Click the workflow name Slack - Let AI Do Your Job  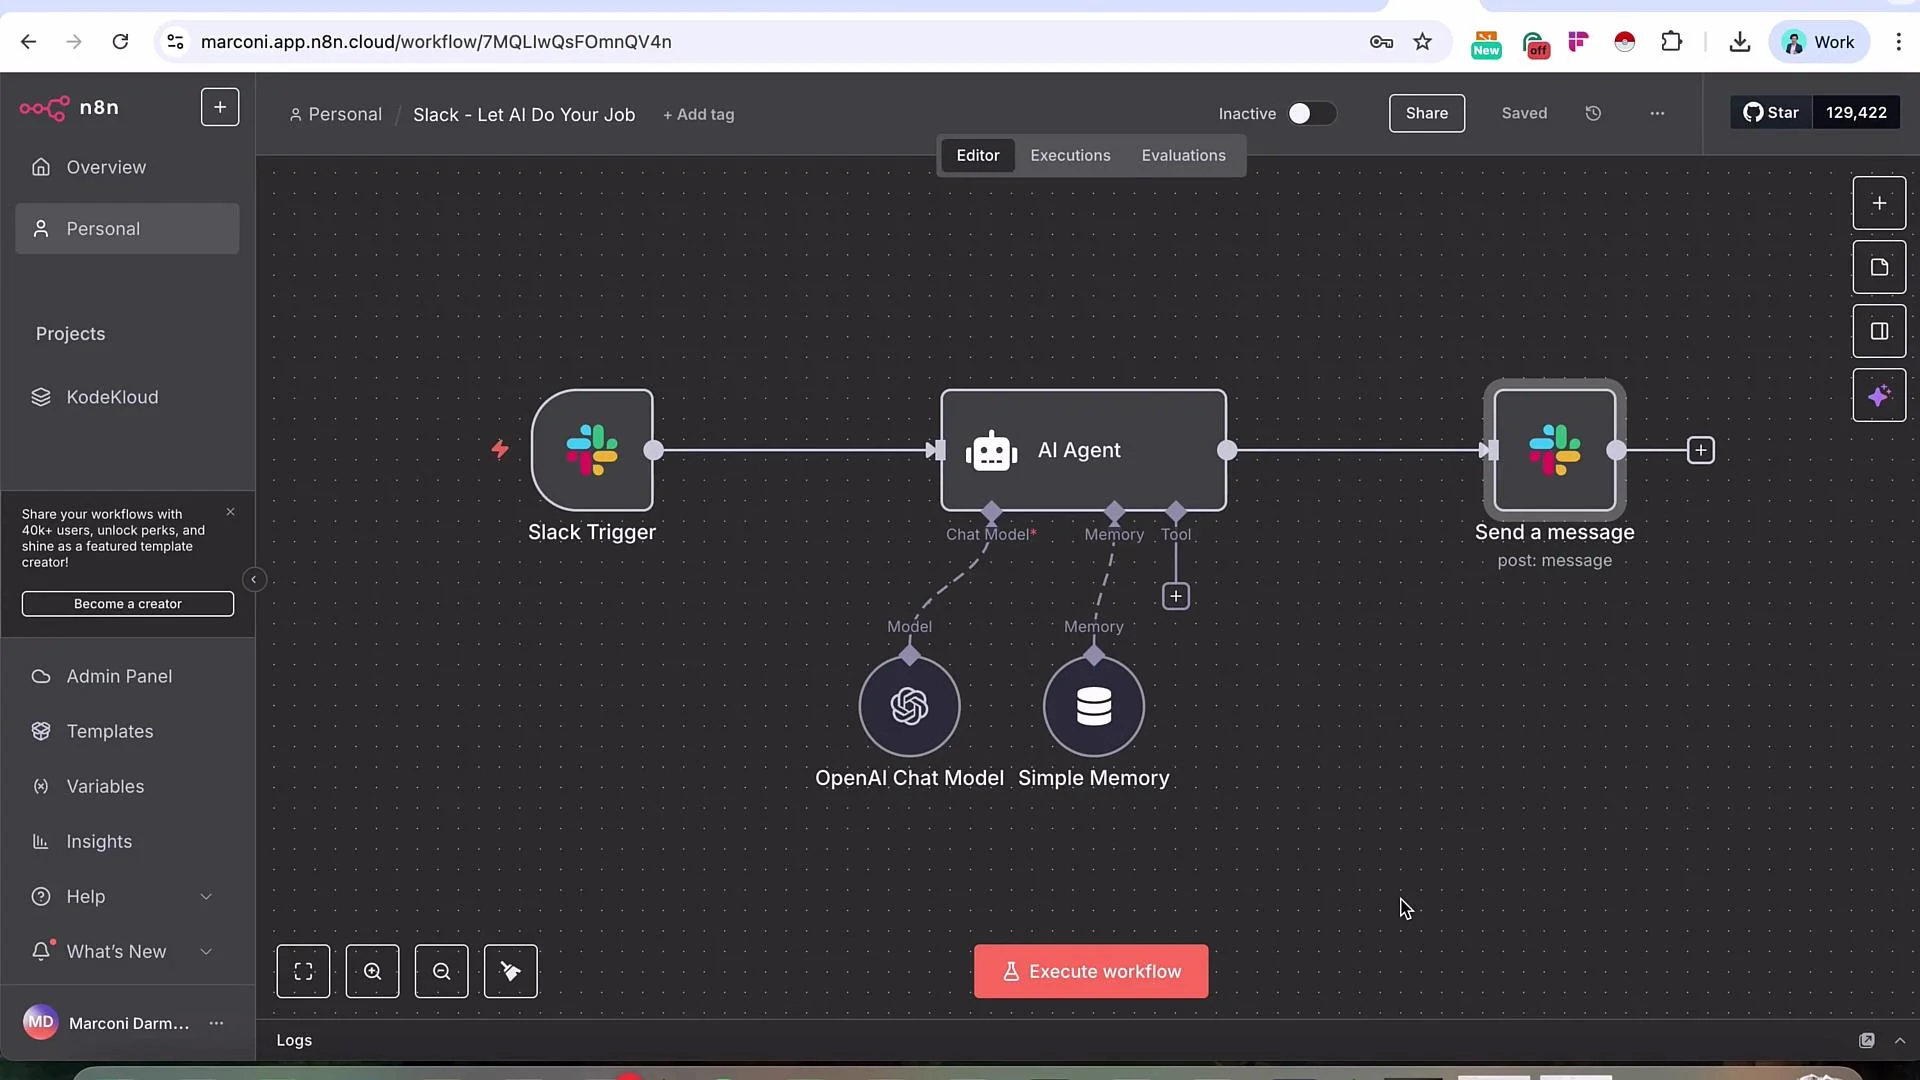524,115
